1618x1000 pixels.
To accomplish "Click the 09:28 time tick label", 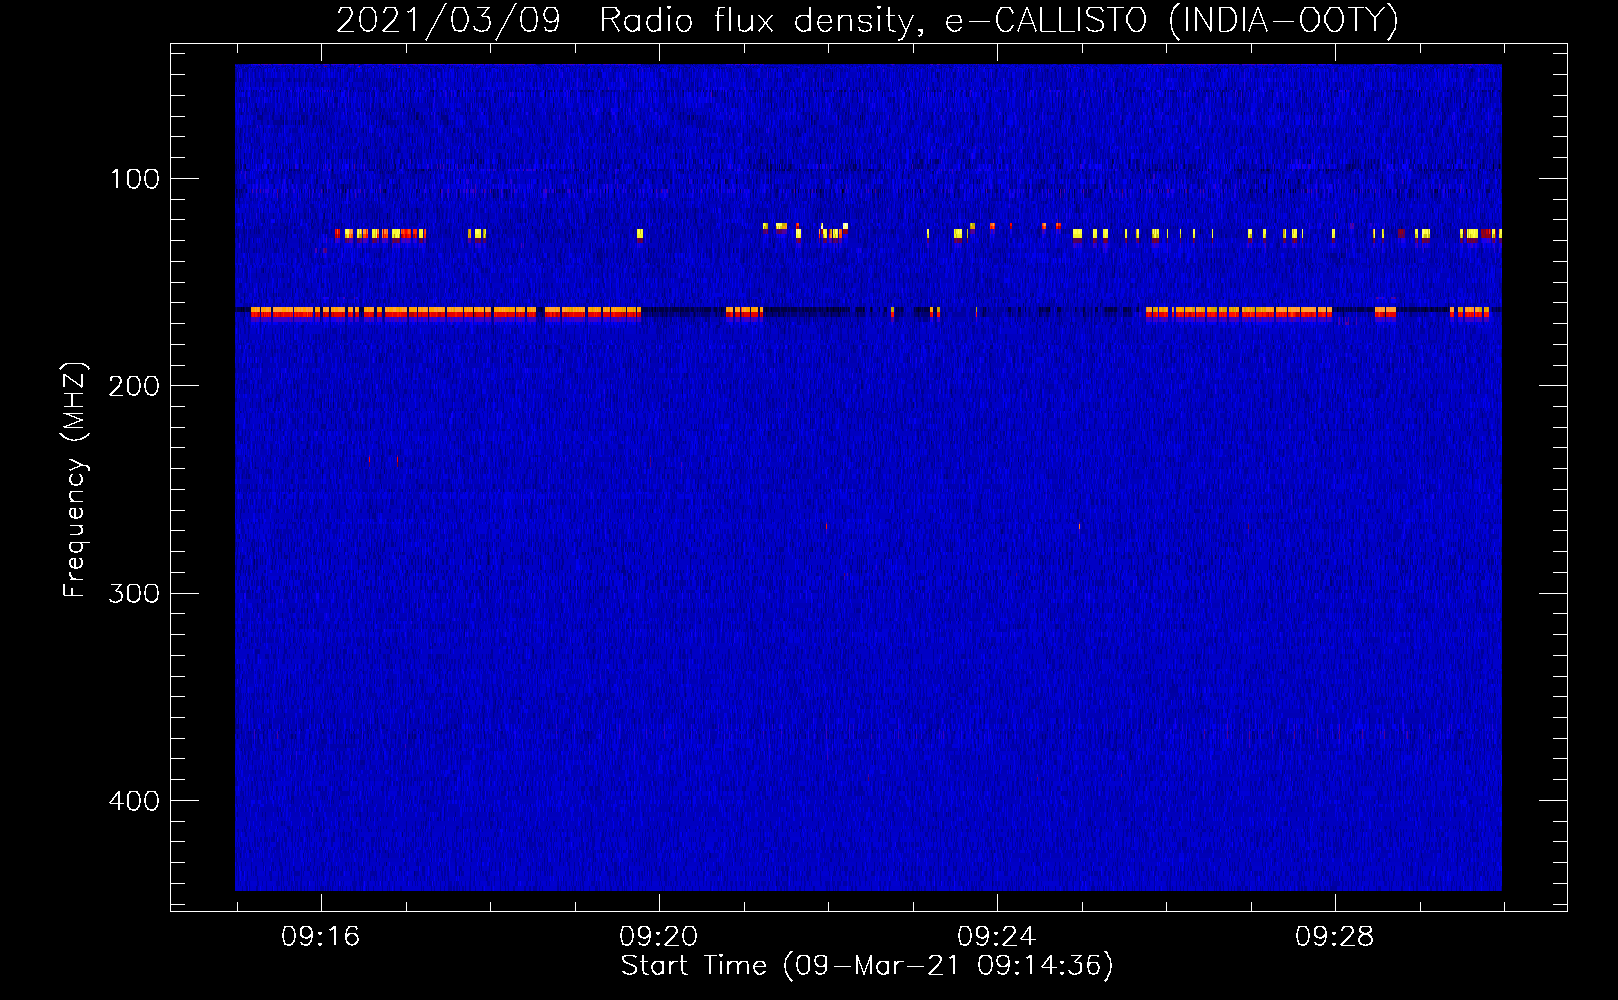I will 1334,937.
